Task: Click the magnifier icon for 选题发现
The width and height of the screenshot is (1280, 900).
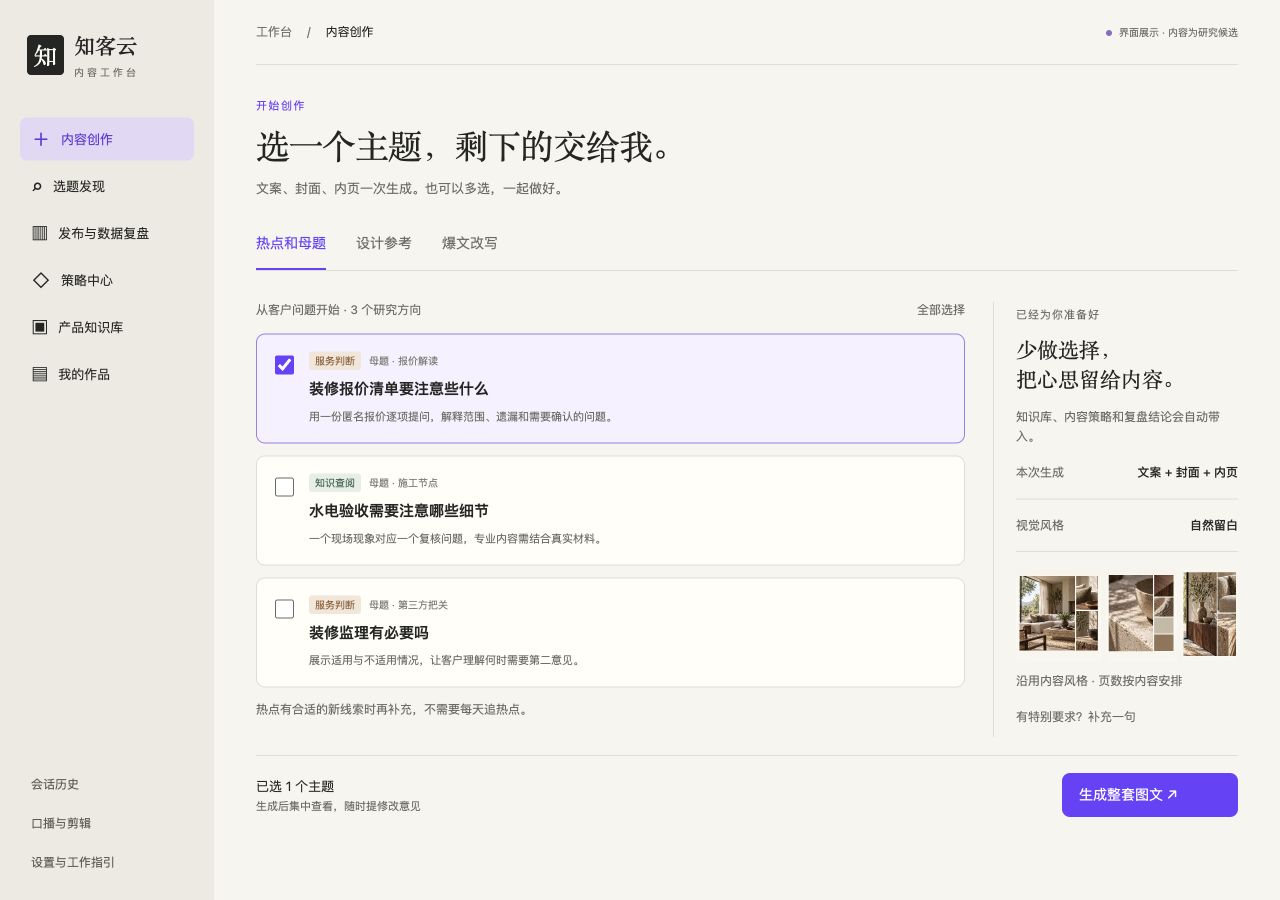Action: coord(37,186)
